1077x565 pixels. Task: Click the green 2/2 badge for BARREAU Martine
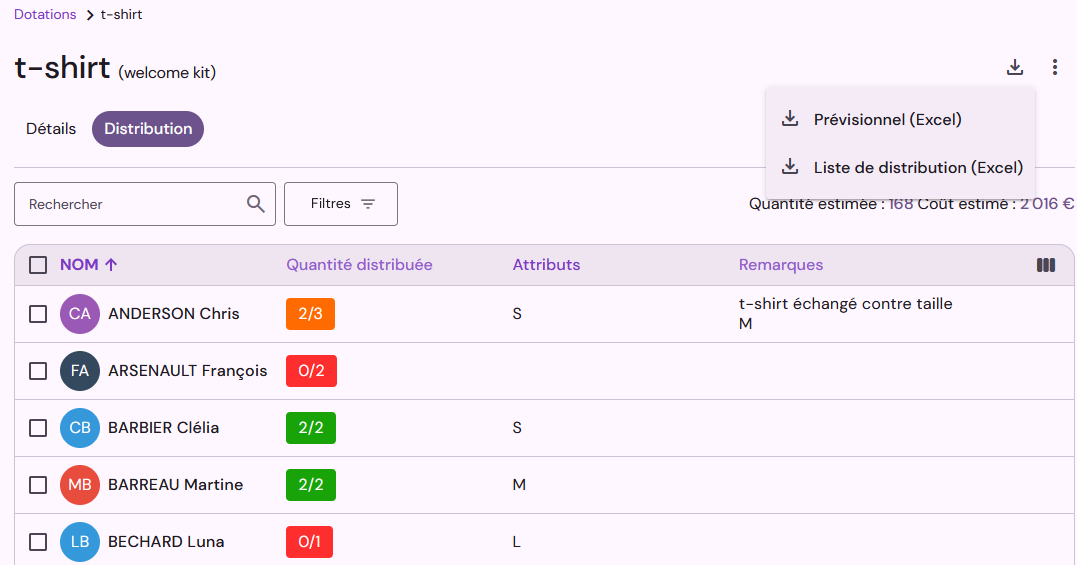(x=310, y=485)
